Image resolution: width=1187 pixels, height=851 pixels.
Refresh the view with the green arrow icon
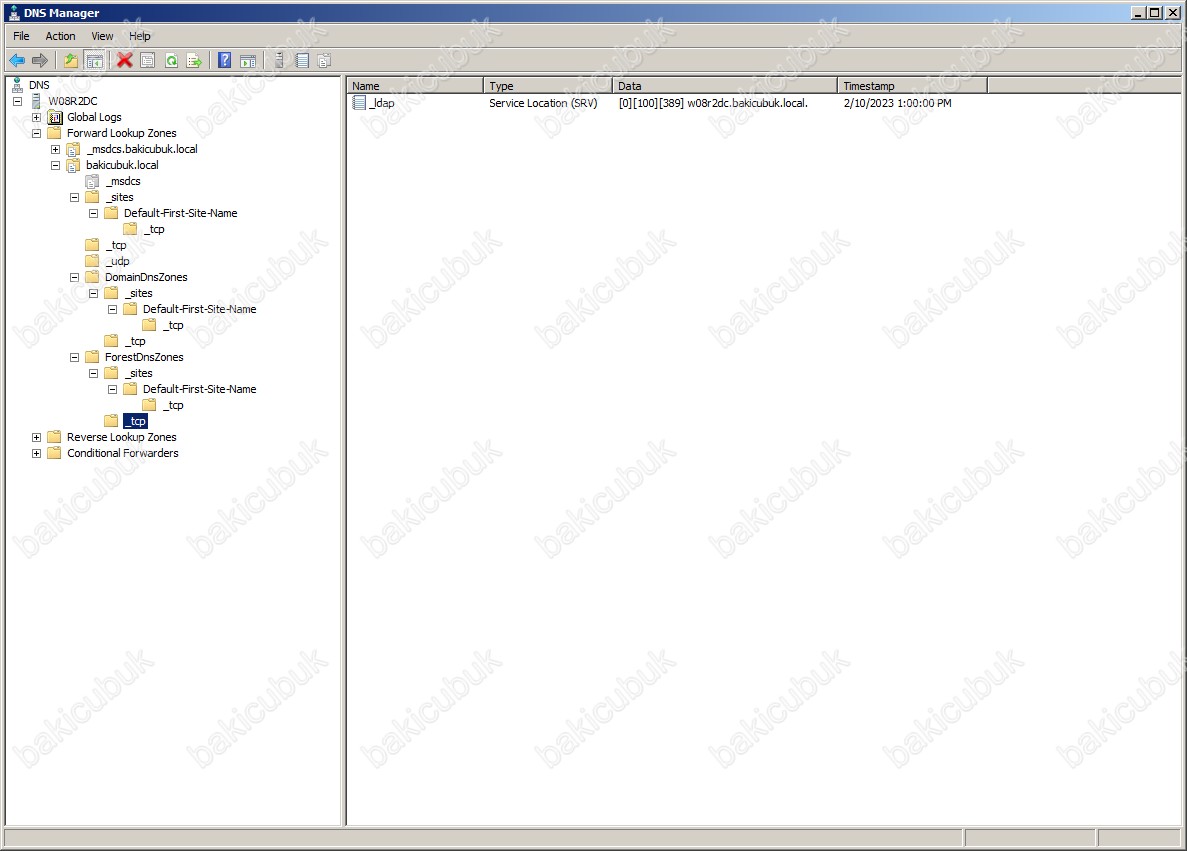click(172, 61)
